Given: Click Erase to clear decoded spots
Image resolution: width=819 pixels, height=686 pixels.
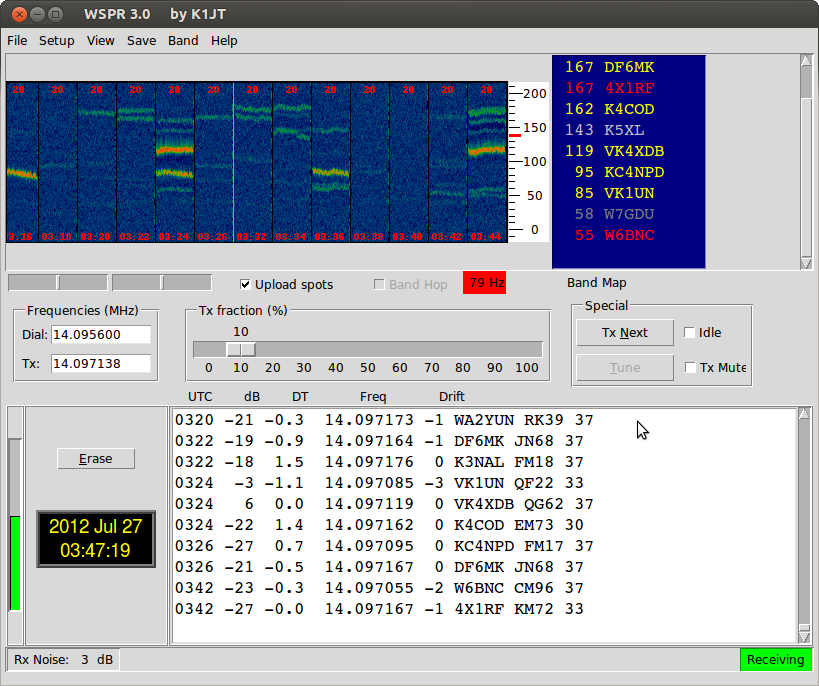Looking at the screenshot, I should coord(96,459).
